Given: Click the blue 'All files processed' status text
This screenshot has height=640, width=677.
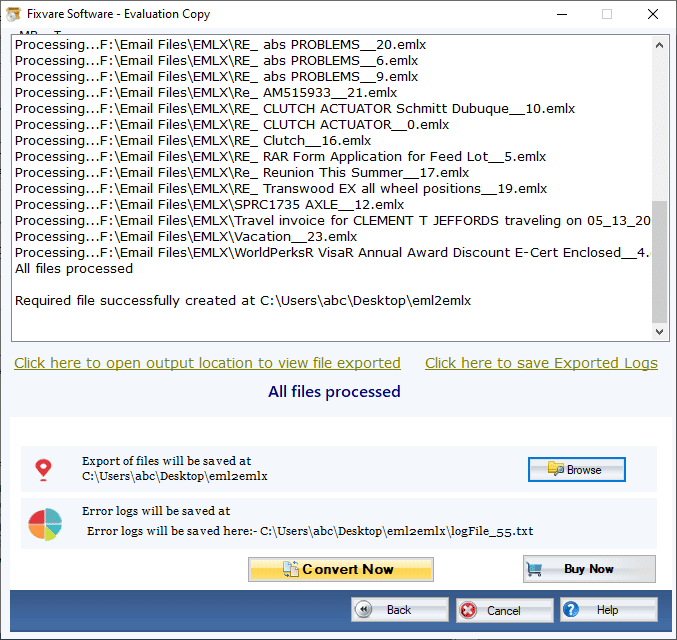Looking at the screenshot, I should pos(334,392).
